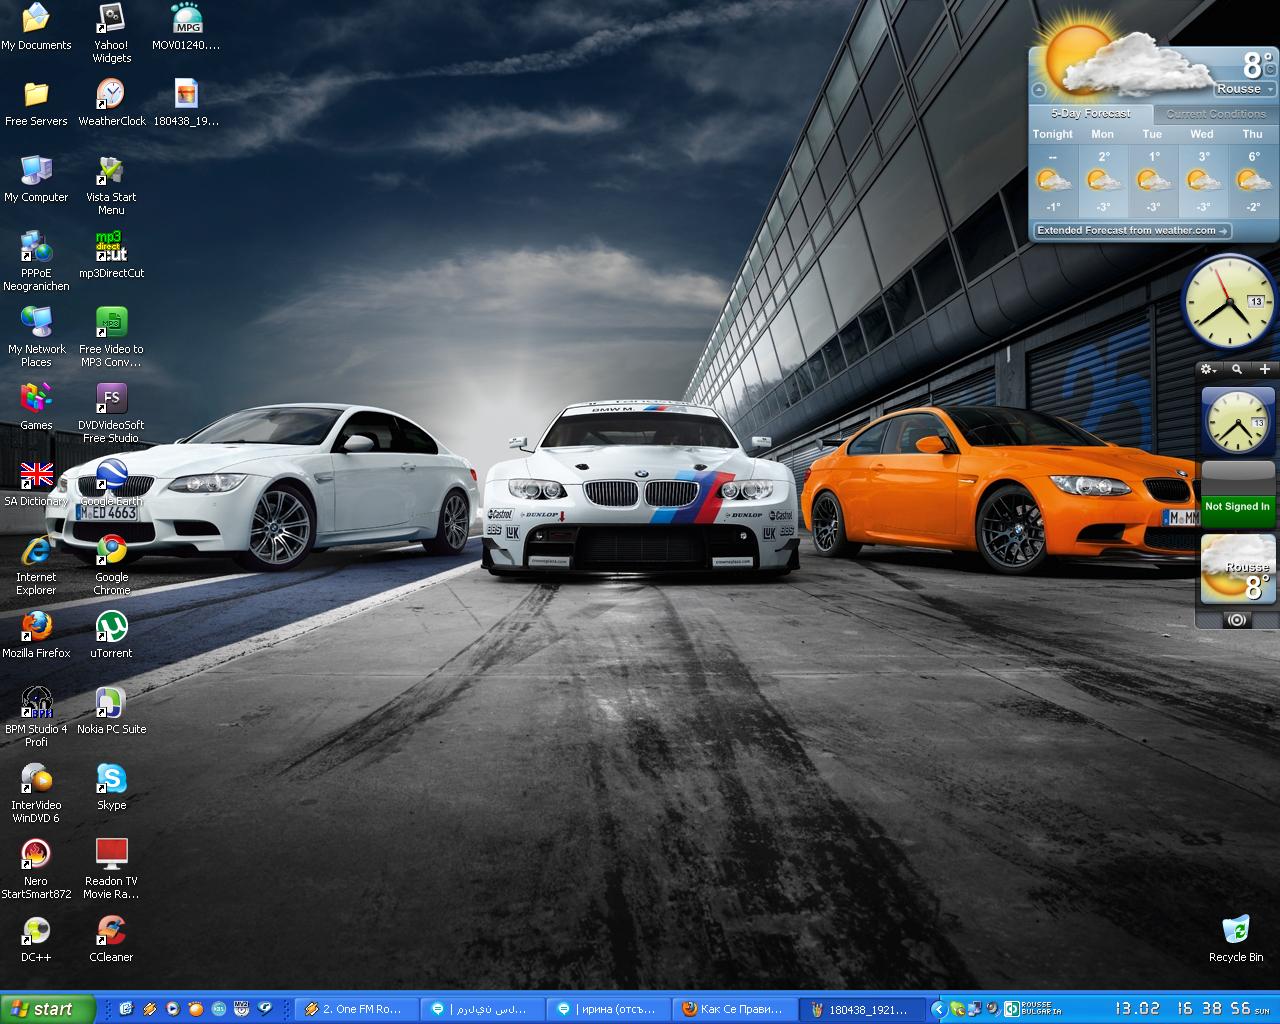Open the Yahoo! Widgets shortcut

111,33
